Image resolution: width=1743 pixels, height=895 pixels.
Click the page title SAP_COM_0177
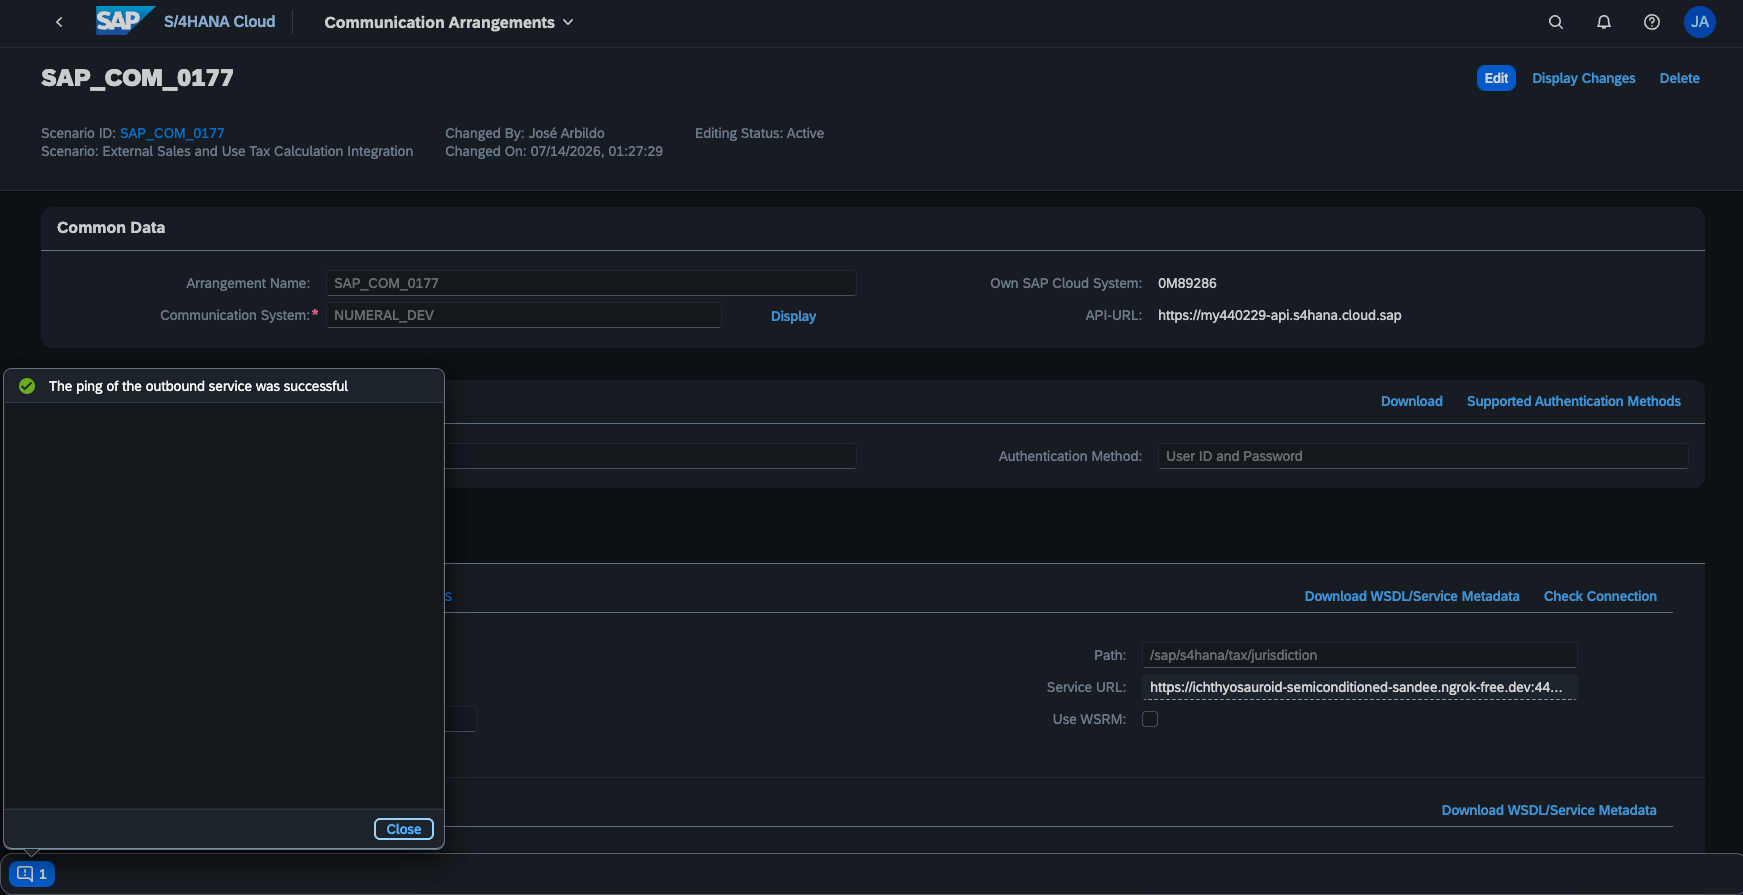point(137,78)
